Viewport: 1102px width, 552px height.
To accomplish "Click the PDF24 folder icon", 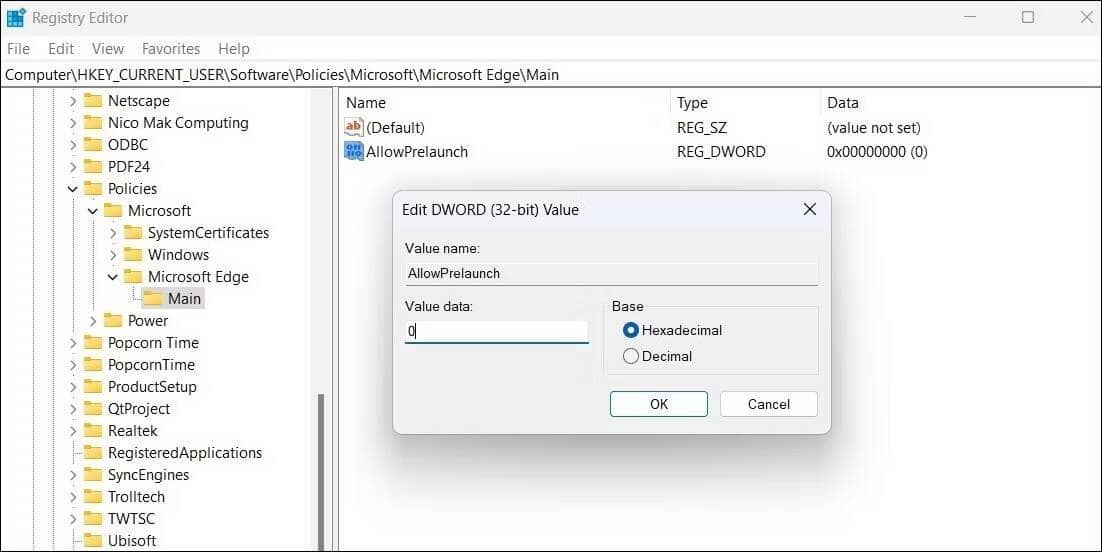I will [x=93, y=167].
